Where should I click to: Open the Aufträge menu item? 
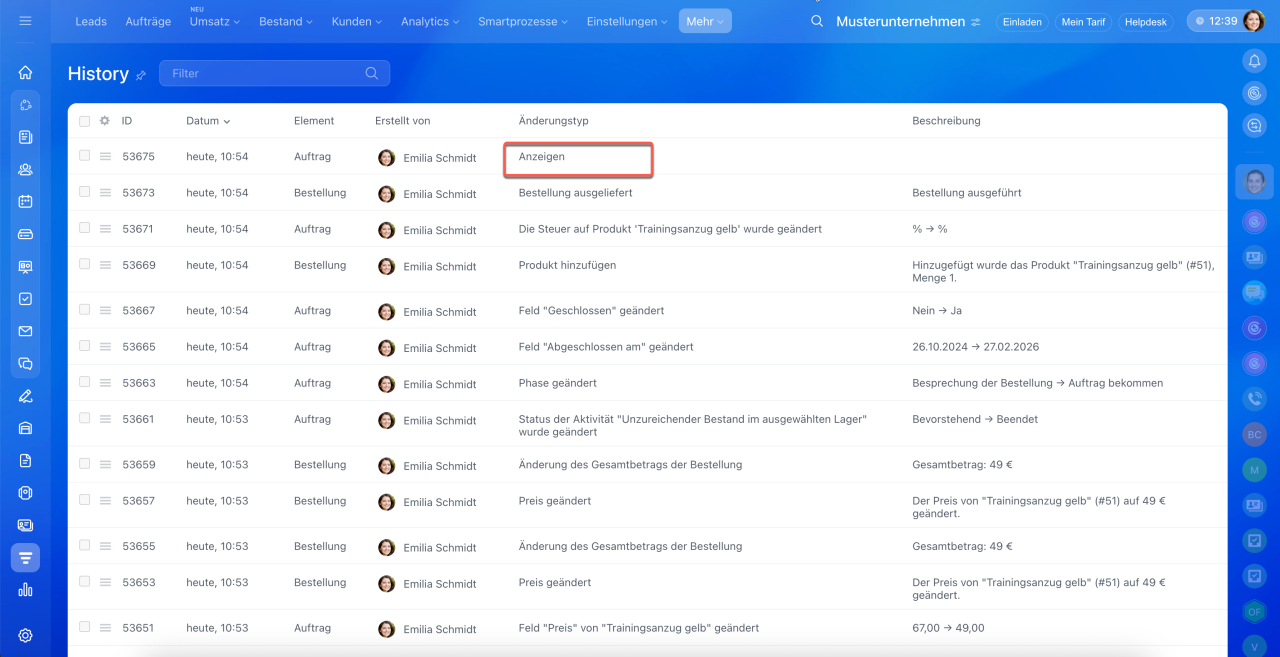point(148,21)
